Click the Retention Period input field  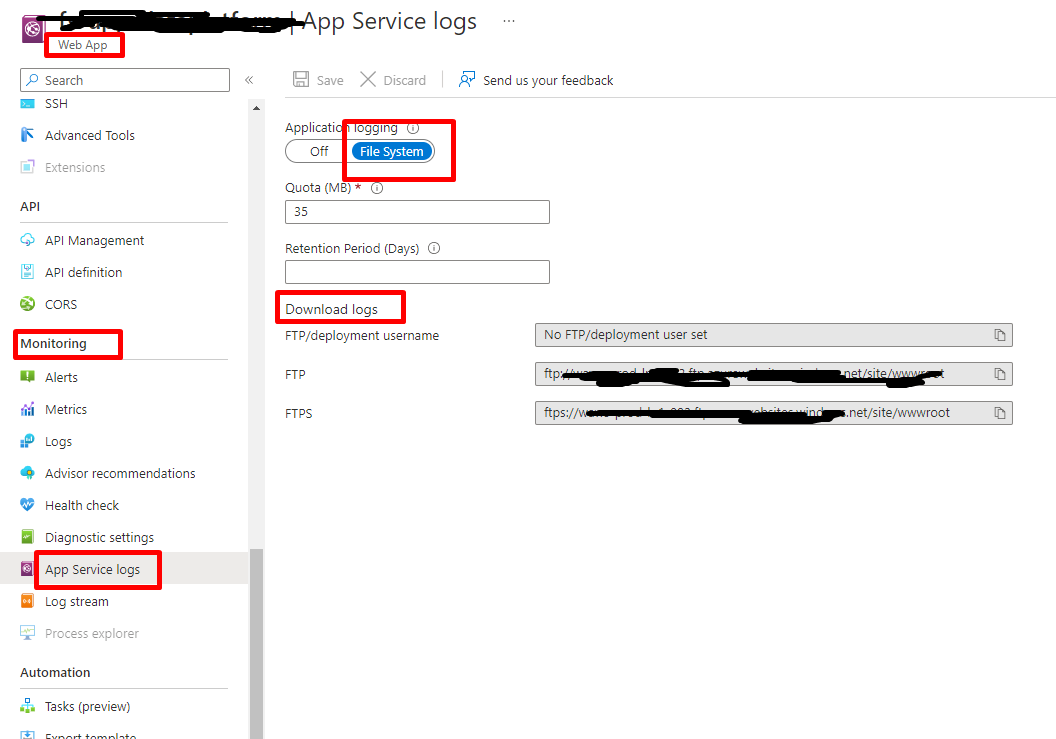[x=417, y=271]
